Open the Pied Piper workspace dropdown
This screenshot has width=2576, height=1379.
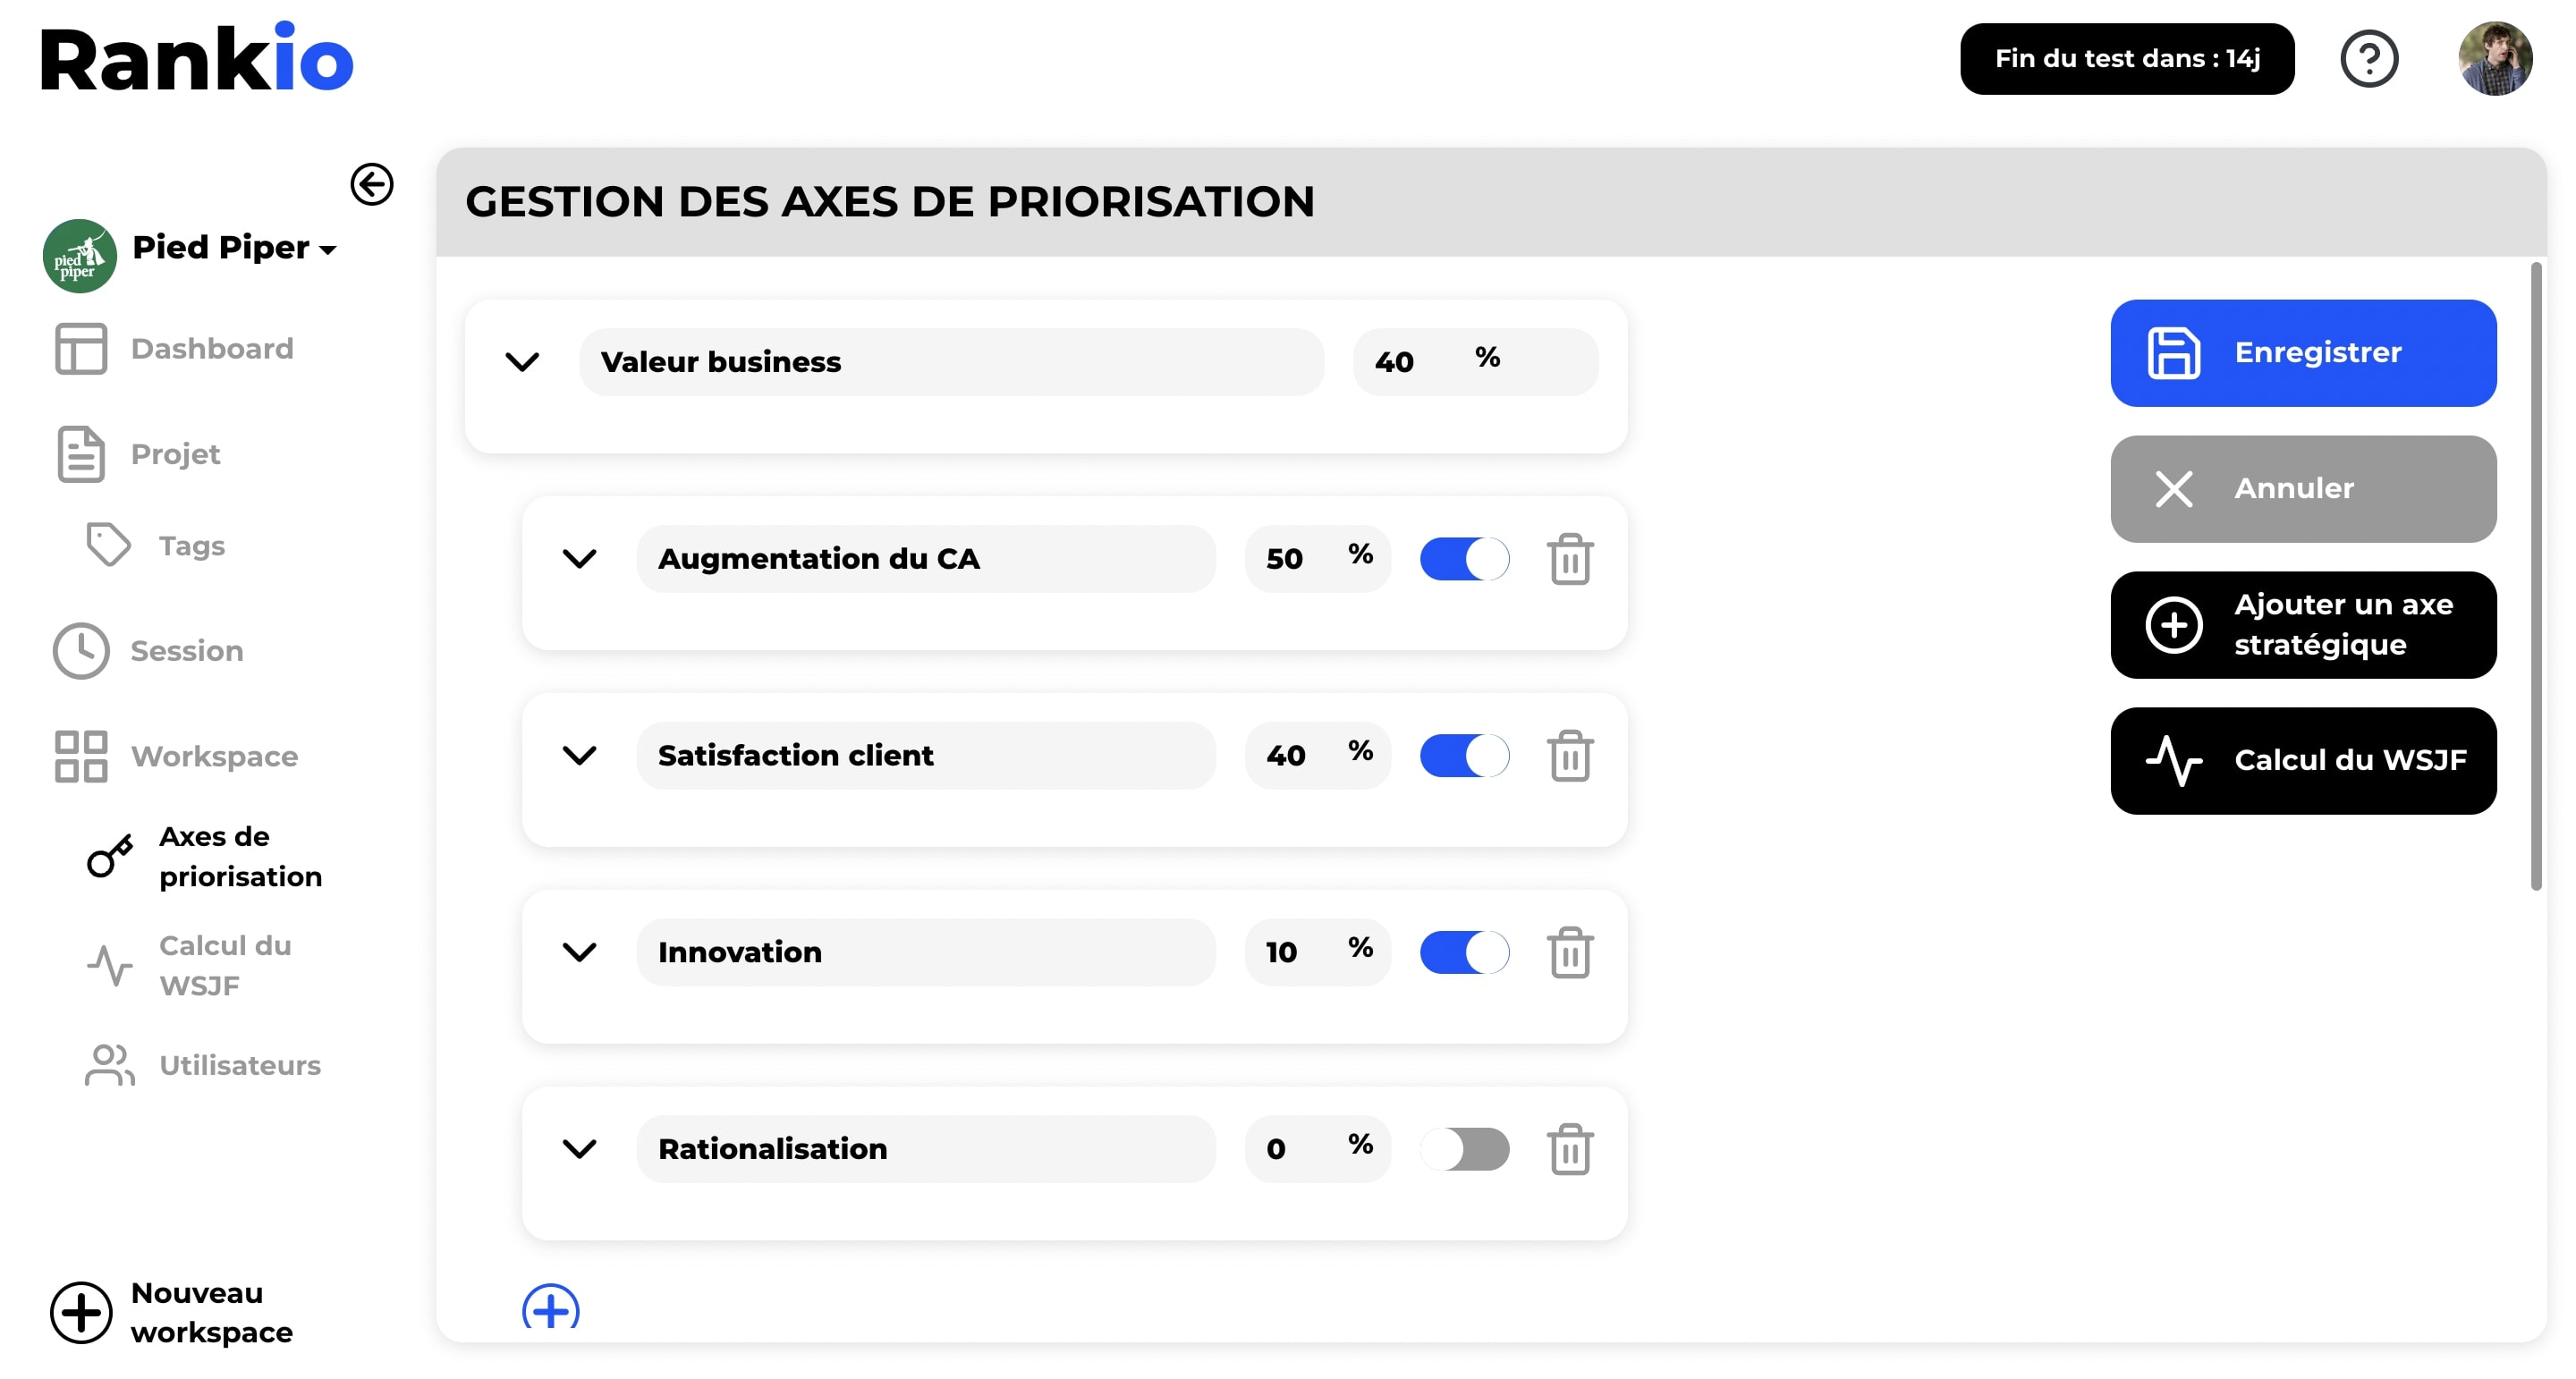pos(234,248)
